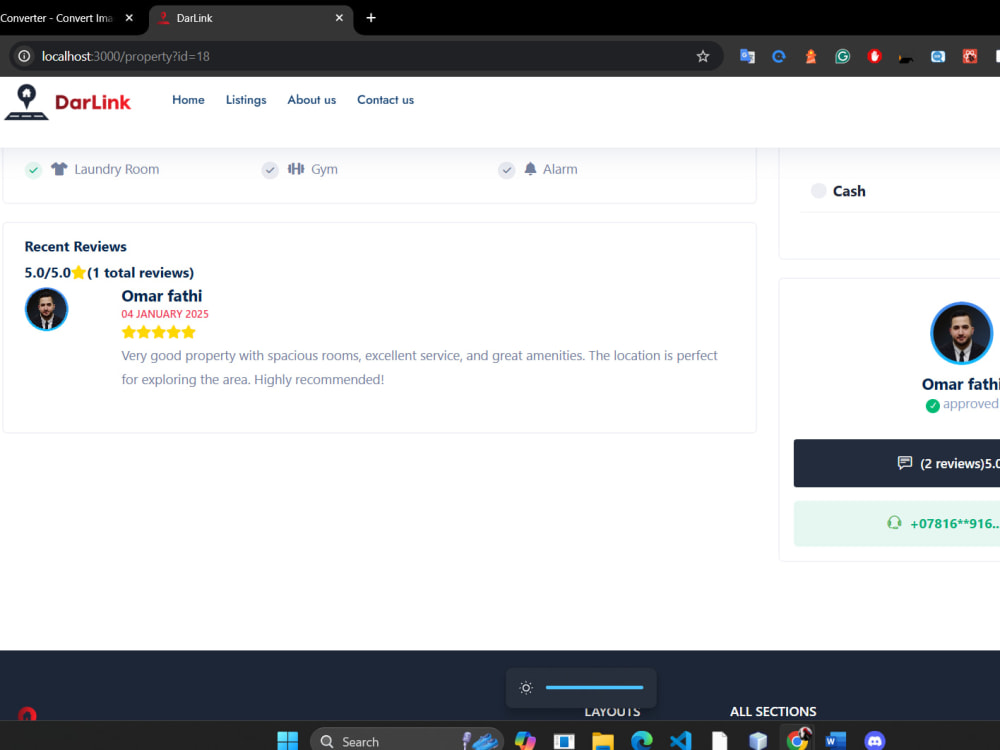Viewport: 1000px width, 750px height.
Task: Open the Home navigation link
Action: coord(188,100)
